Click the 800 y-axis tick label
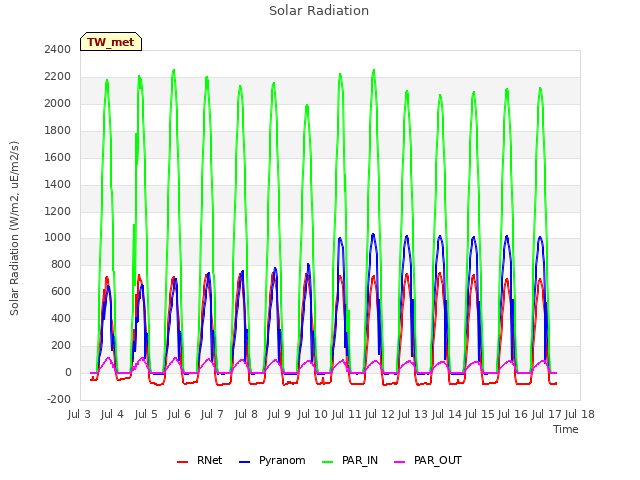This screenshot has height=480, width=640. (x=61, y=264)
